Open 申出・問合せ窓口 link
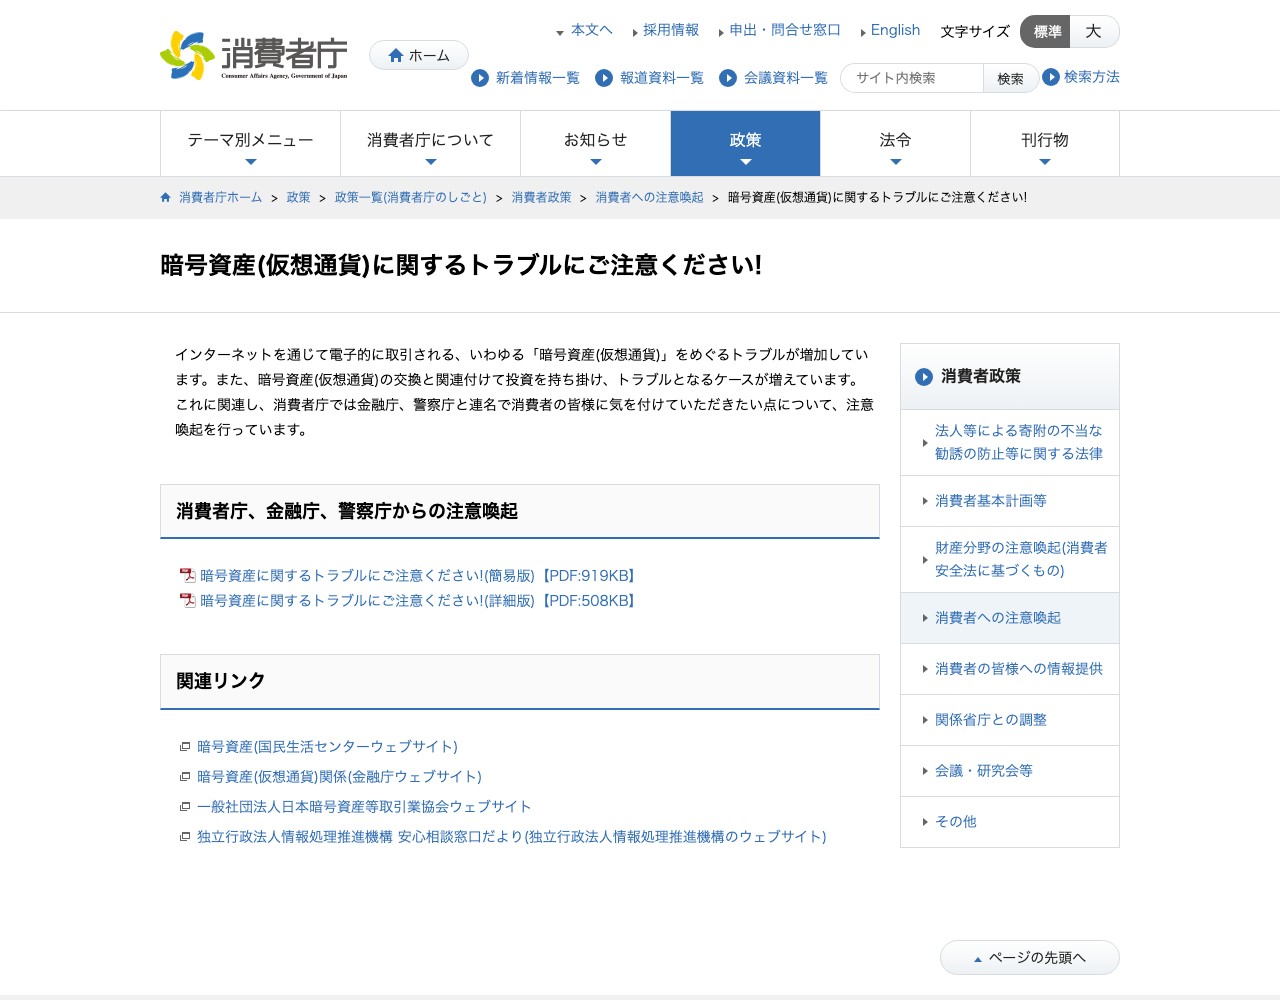 (x=785, y=30)
